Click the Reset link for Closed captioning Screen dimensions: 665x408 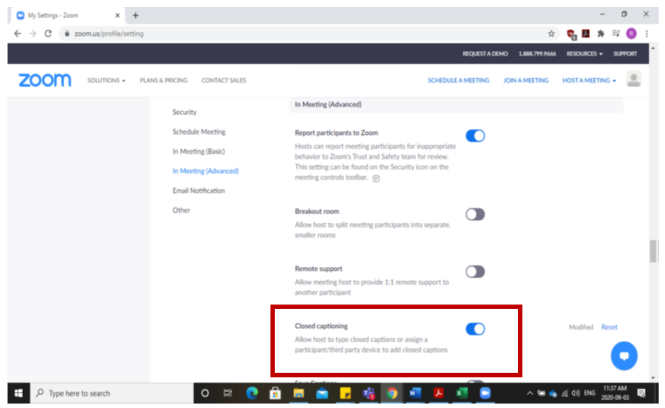pos(609,327)
